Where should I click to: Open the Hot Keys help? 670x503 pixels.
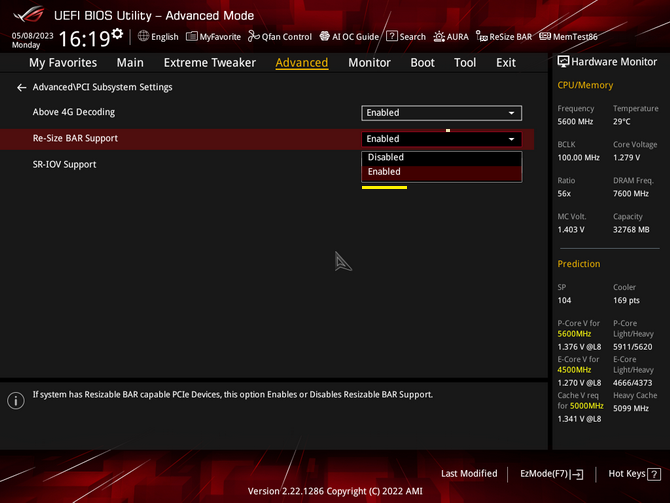point(635,474)
